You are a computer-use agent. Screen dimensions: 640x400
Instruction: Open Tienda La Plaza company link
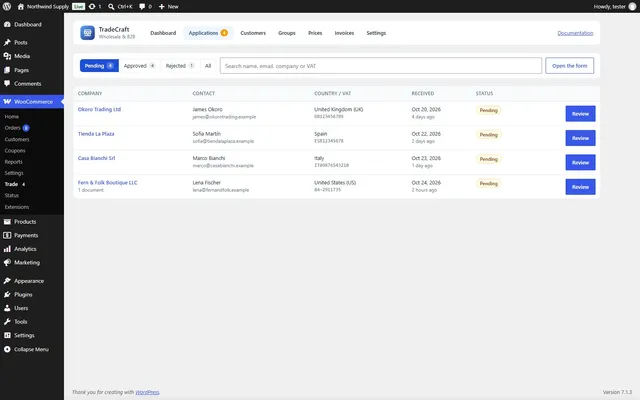pyautogui.click(x=96, y=134)
